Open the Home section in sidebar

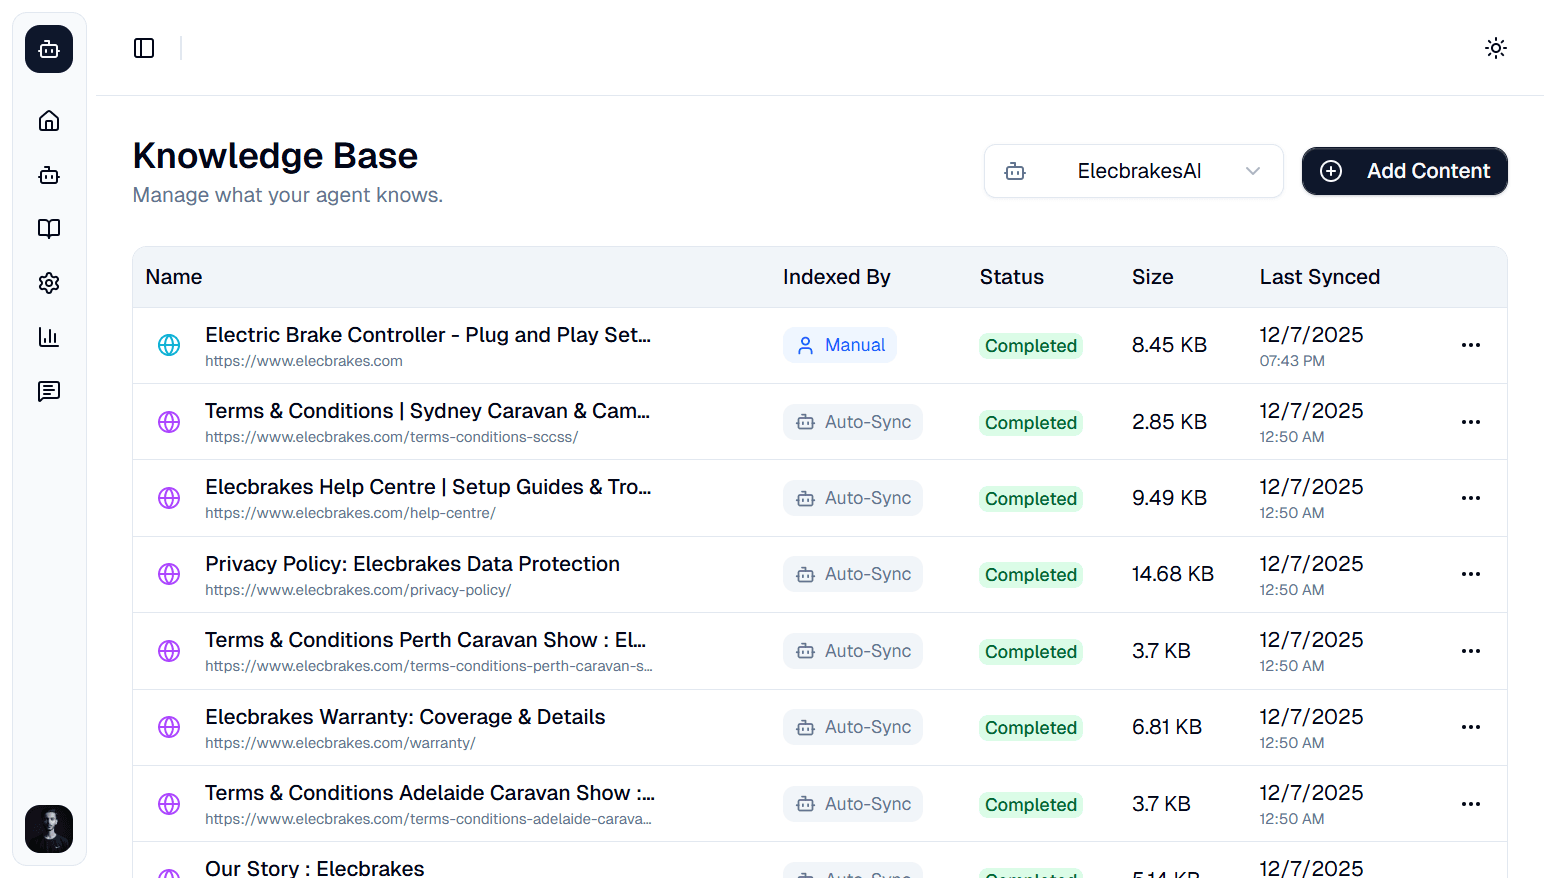pyautogui.click(x=48, y=120)
